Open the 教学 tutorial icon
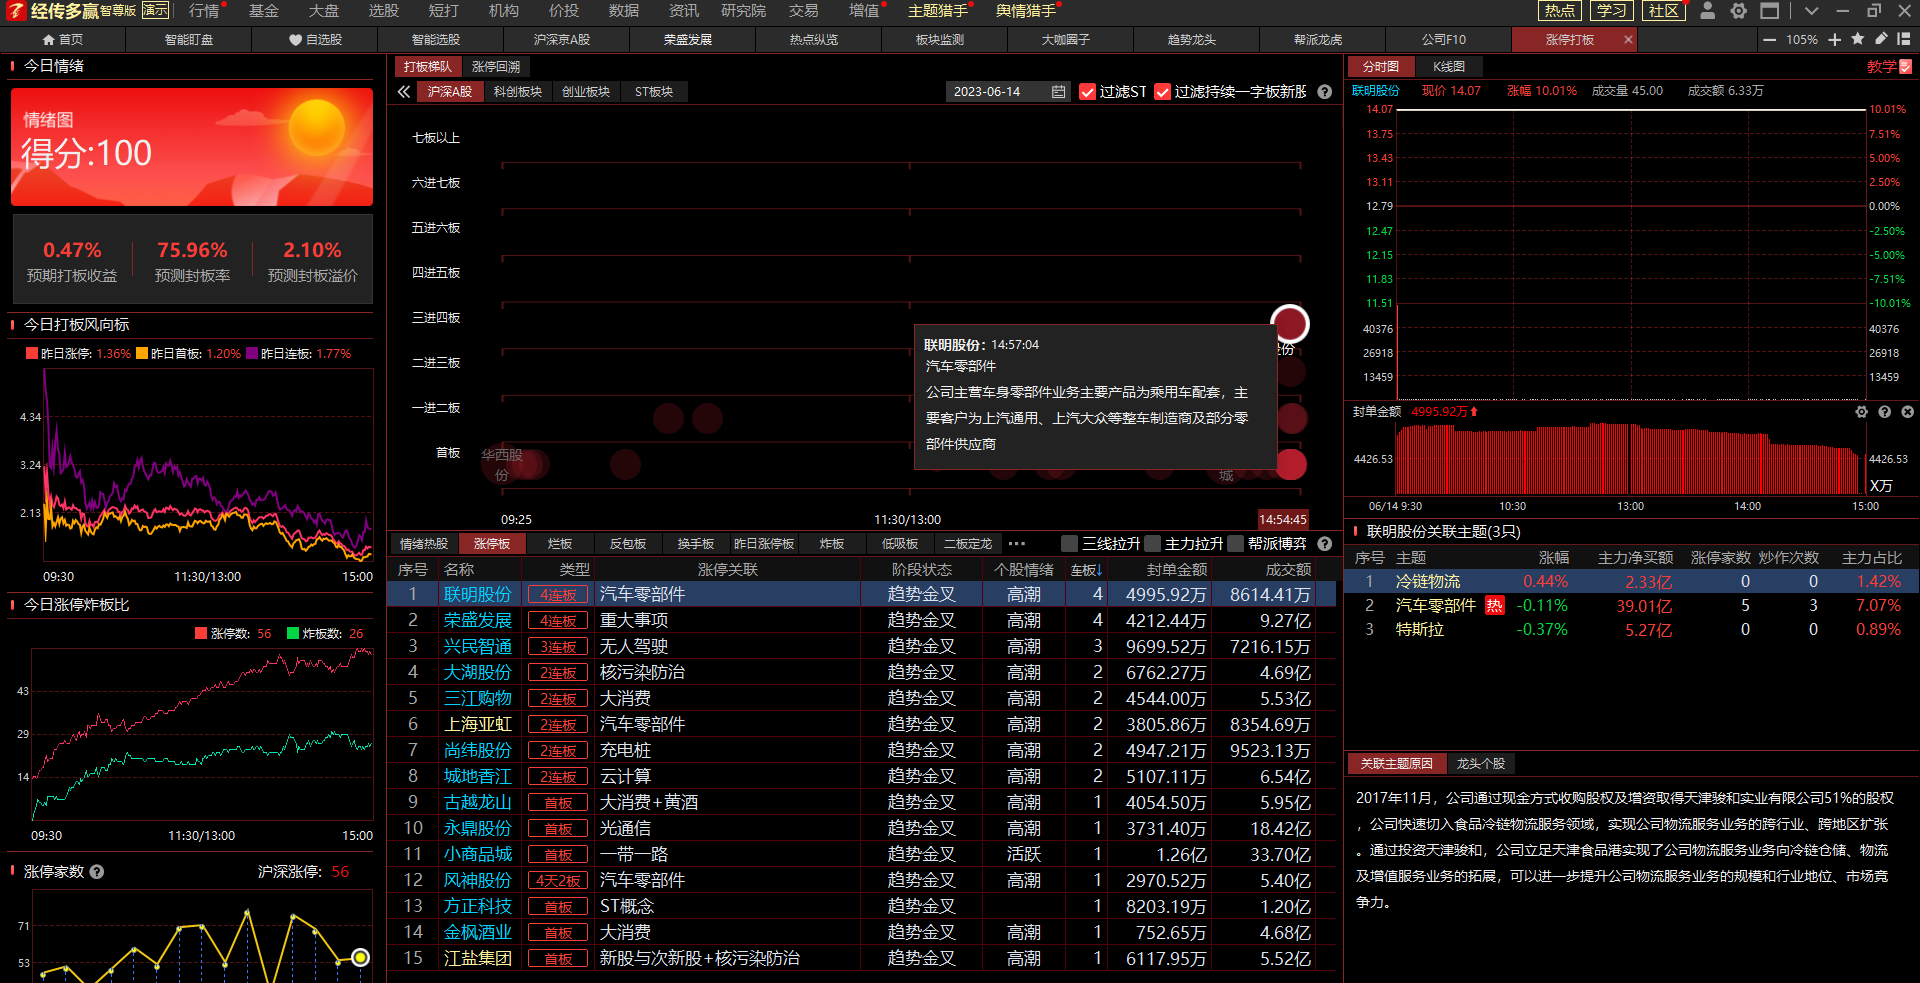 1906,67
